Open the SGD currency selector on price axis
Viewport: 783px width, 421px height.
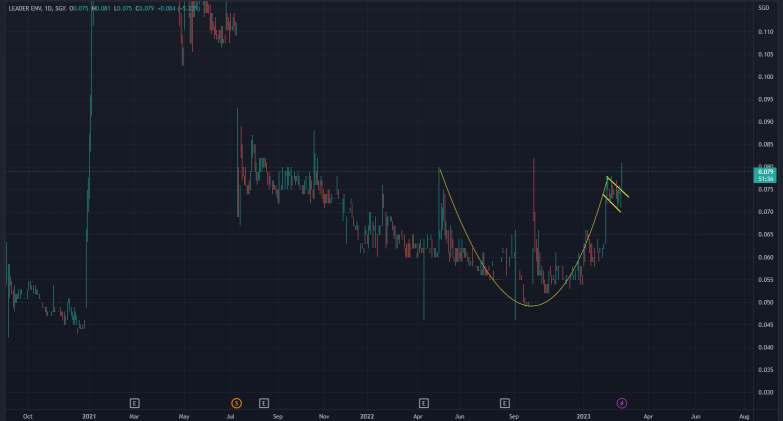click(765, 9)
